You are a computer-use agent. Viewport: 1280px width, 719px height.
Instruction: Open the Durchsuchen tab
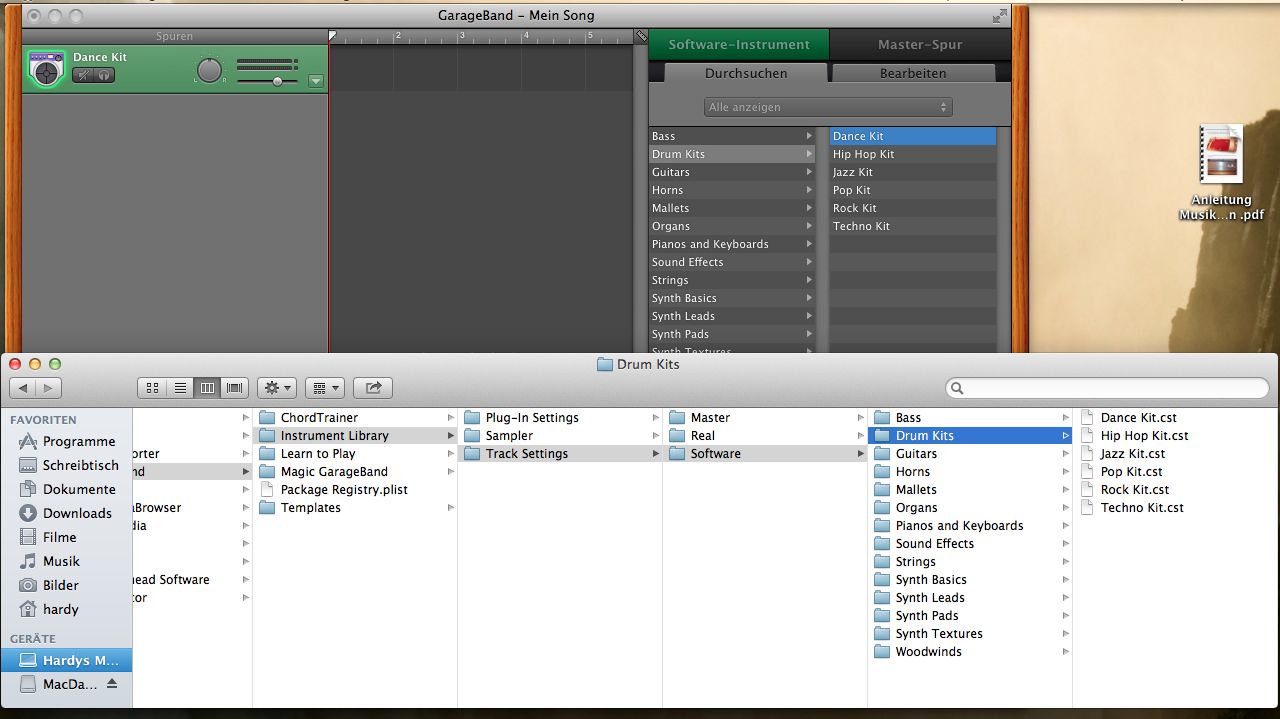coord(746,73)
